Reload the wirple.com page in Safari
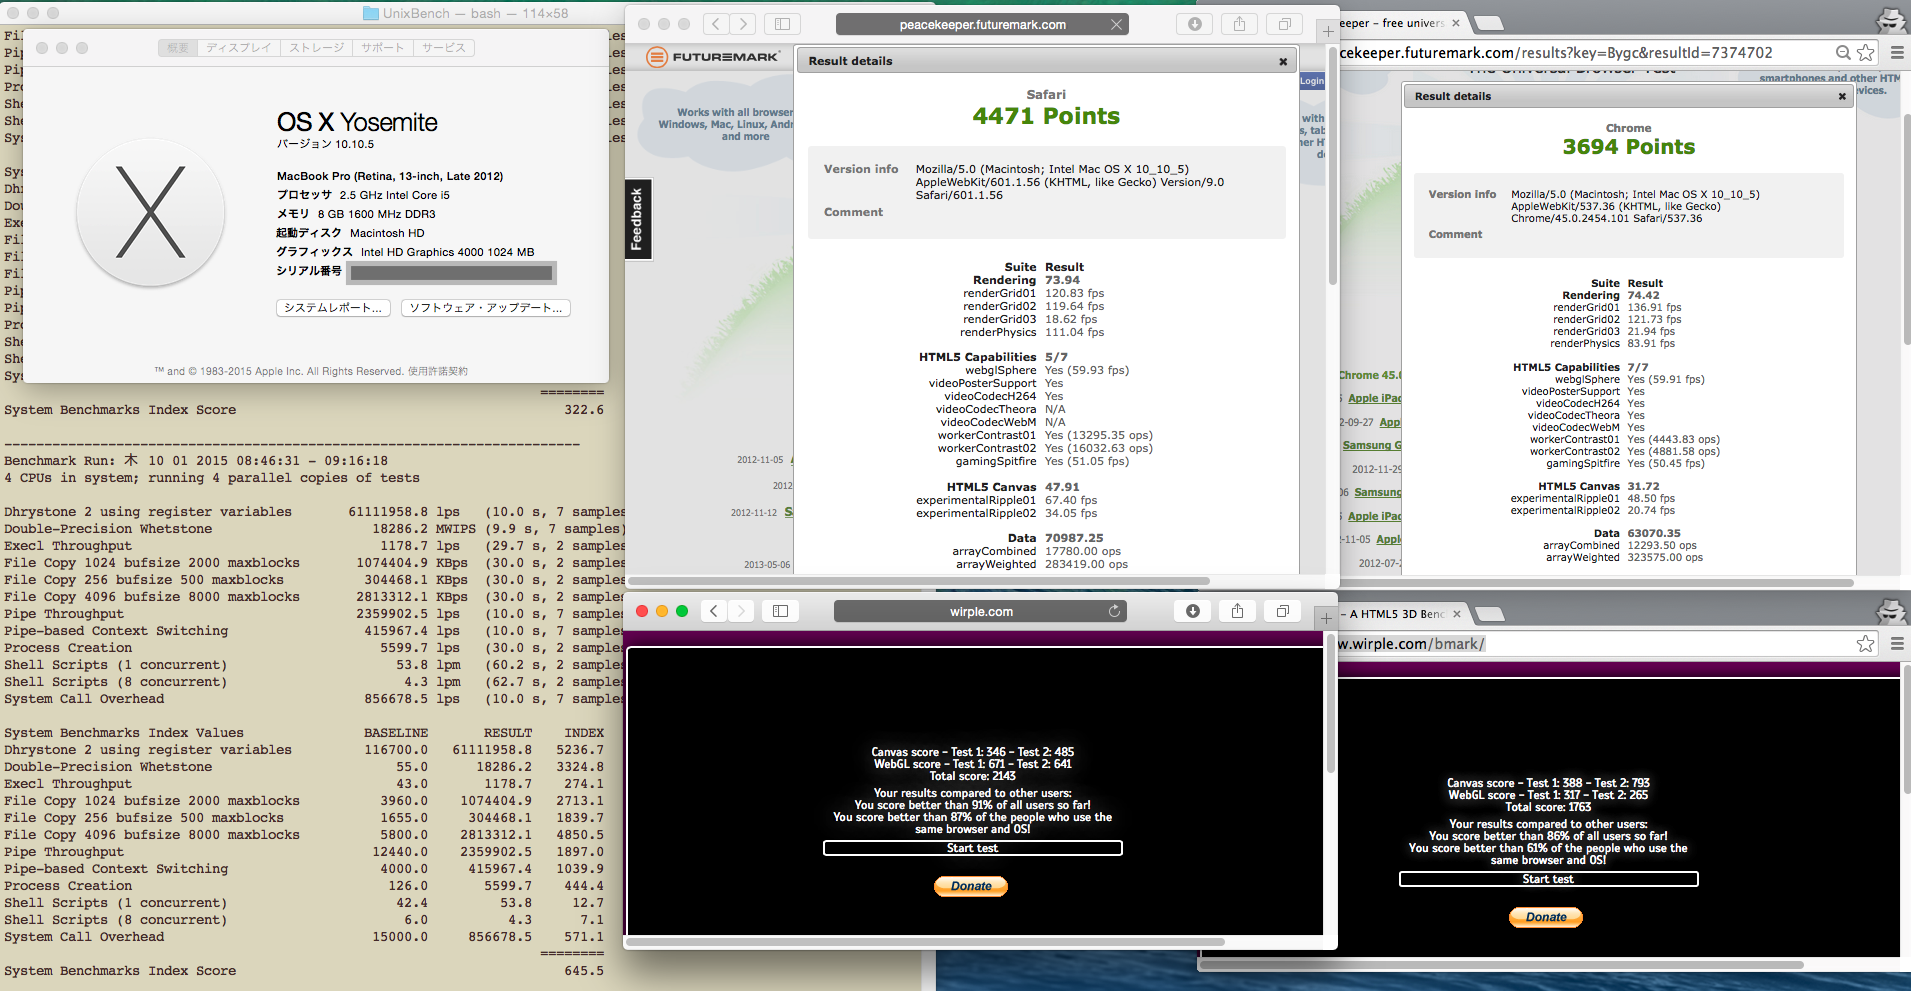 coord(1114,611)
